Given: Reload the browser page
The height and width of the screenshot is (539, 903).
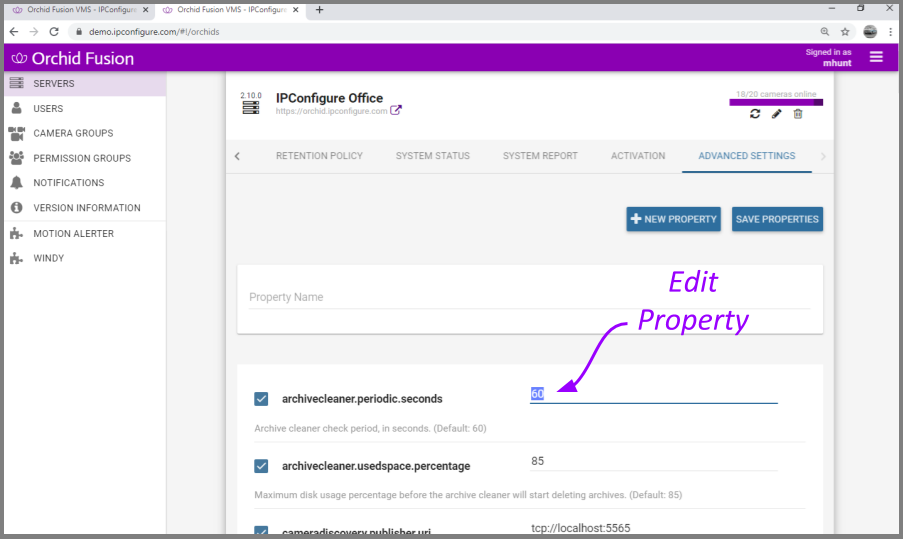Looking at the screenshot, I should click(x=54, y=32).
